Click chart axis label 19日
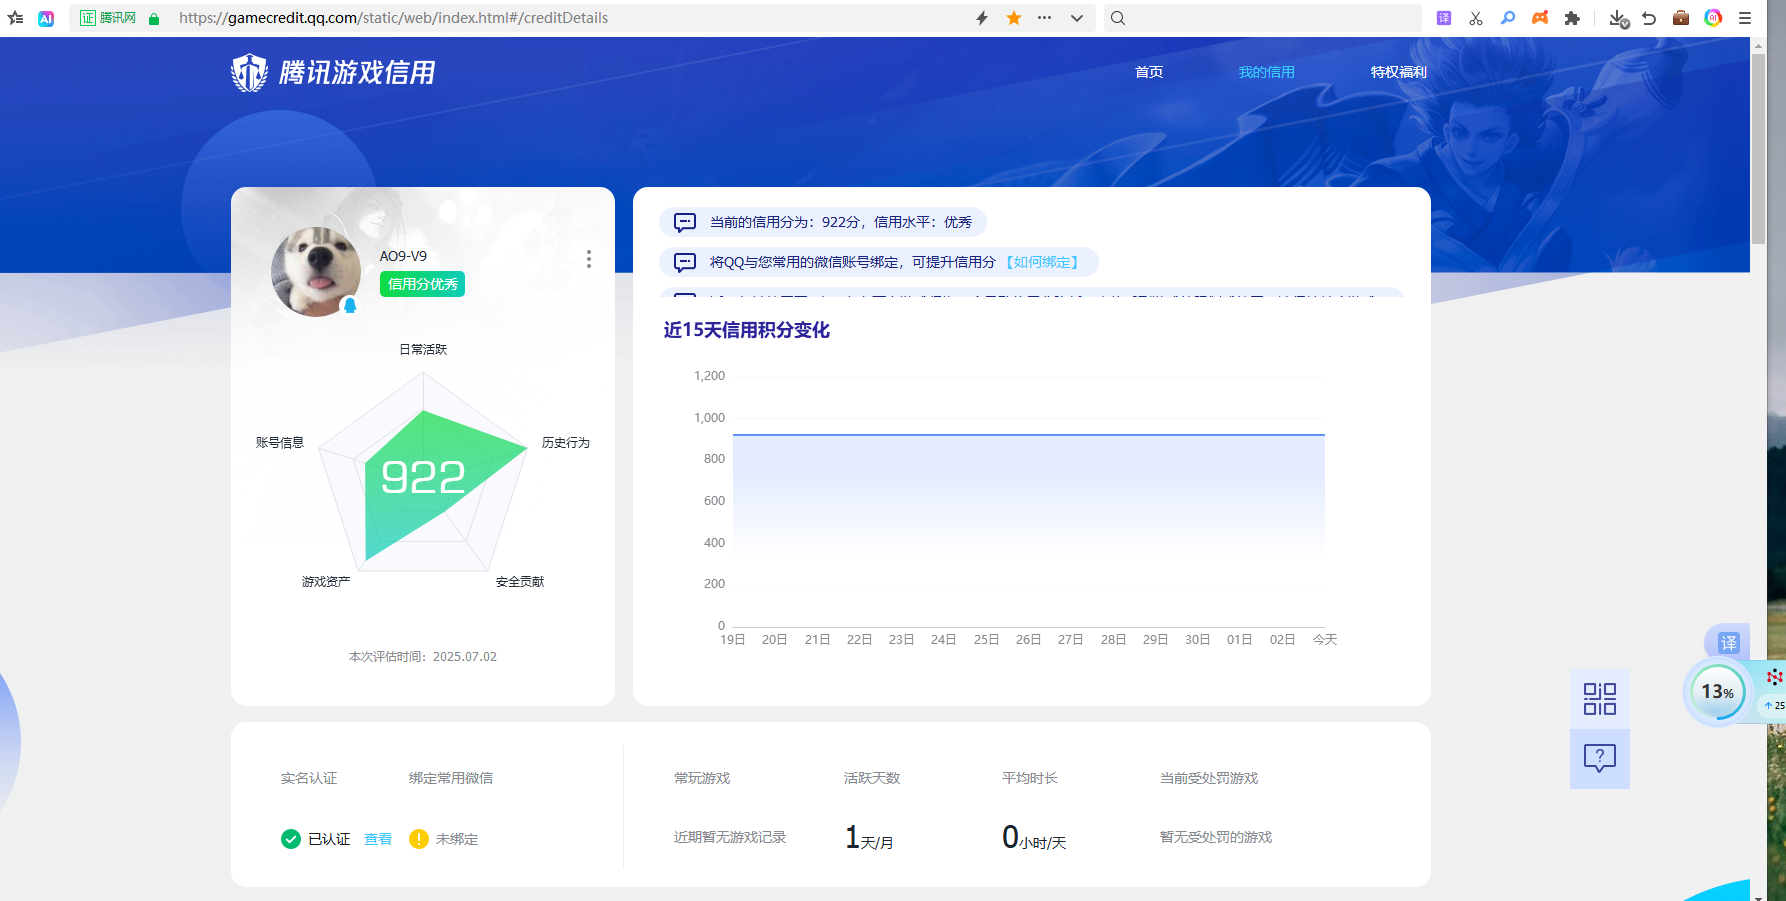The height and width of the screenshot is (901, 1786). coord(733,640)
